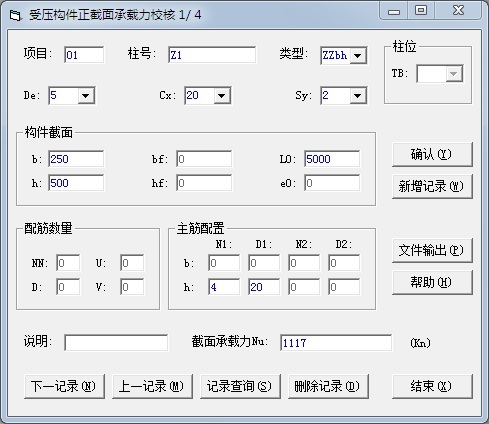Click the b row N1 field in 主筋配置
The image size is (489, 424).
coord(224,263)
